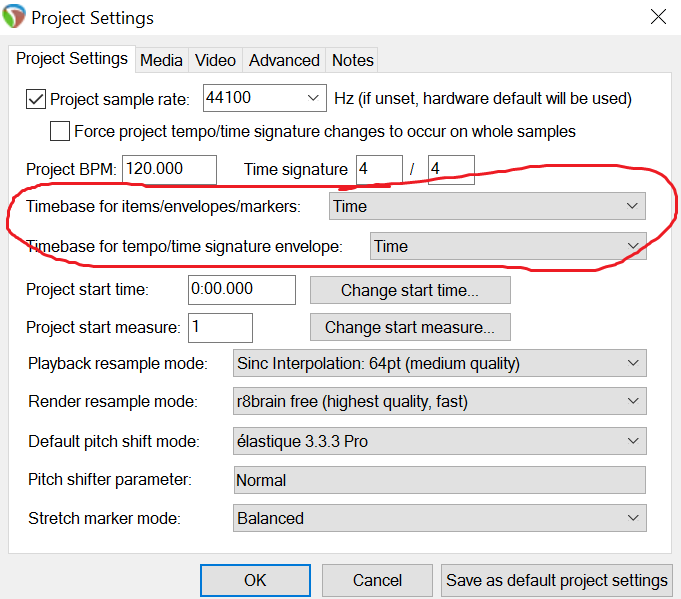Screen dimensions: 681x599
Task: Click the Project BPM input field
Action: pos(170,170)
